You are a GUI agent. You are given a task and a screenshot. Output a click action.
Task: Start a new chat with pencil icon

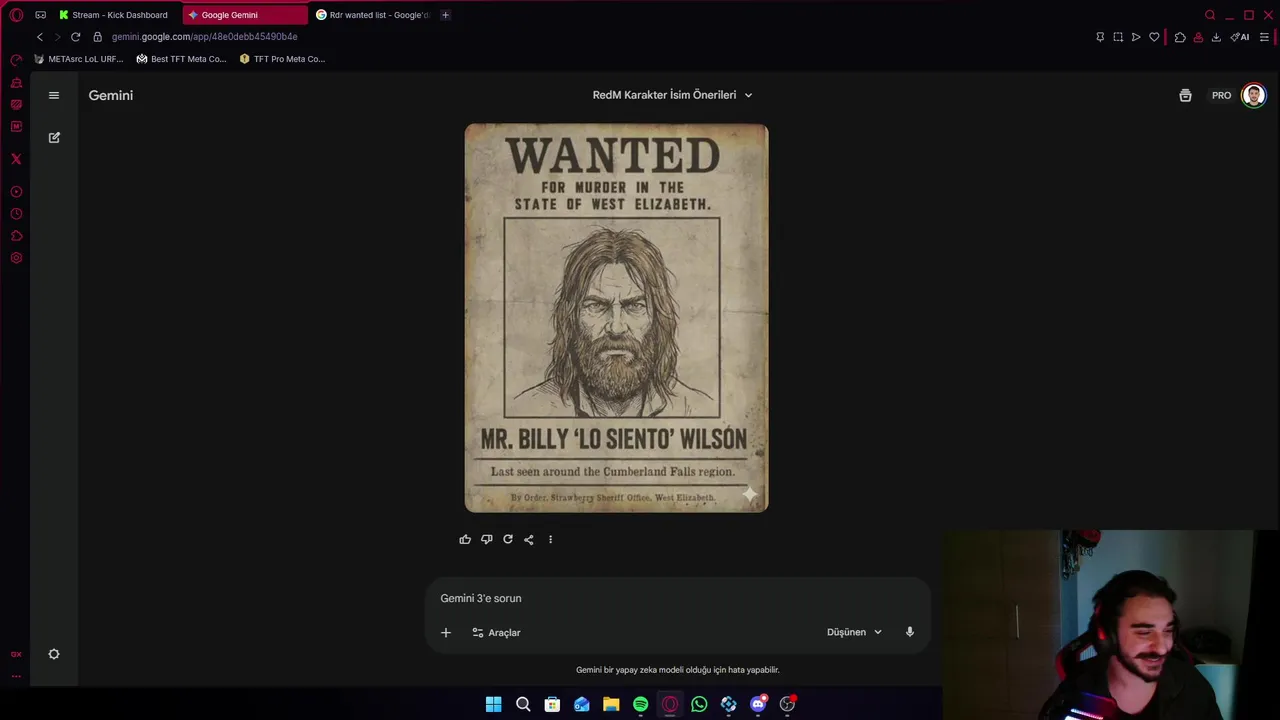tap(54, 137)
